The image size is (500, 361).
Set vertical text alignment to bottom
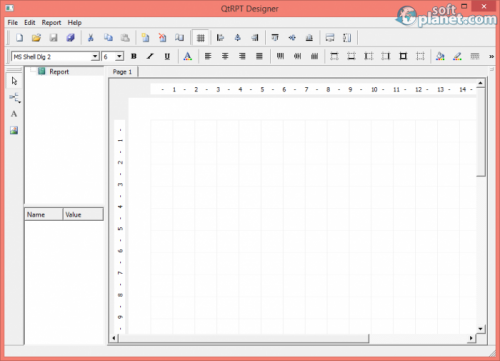tap(314, 56)
